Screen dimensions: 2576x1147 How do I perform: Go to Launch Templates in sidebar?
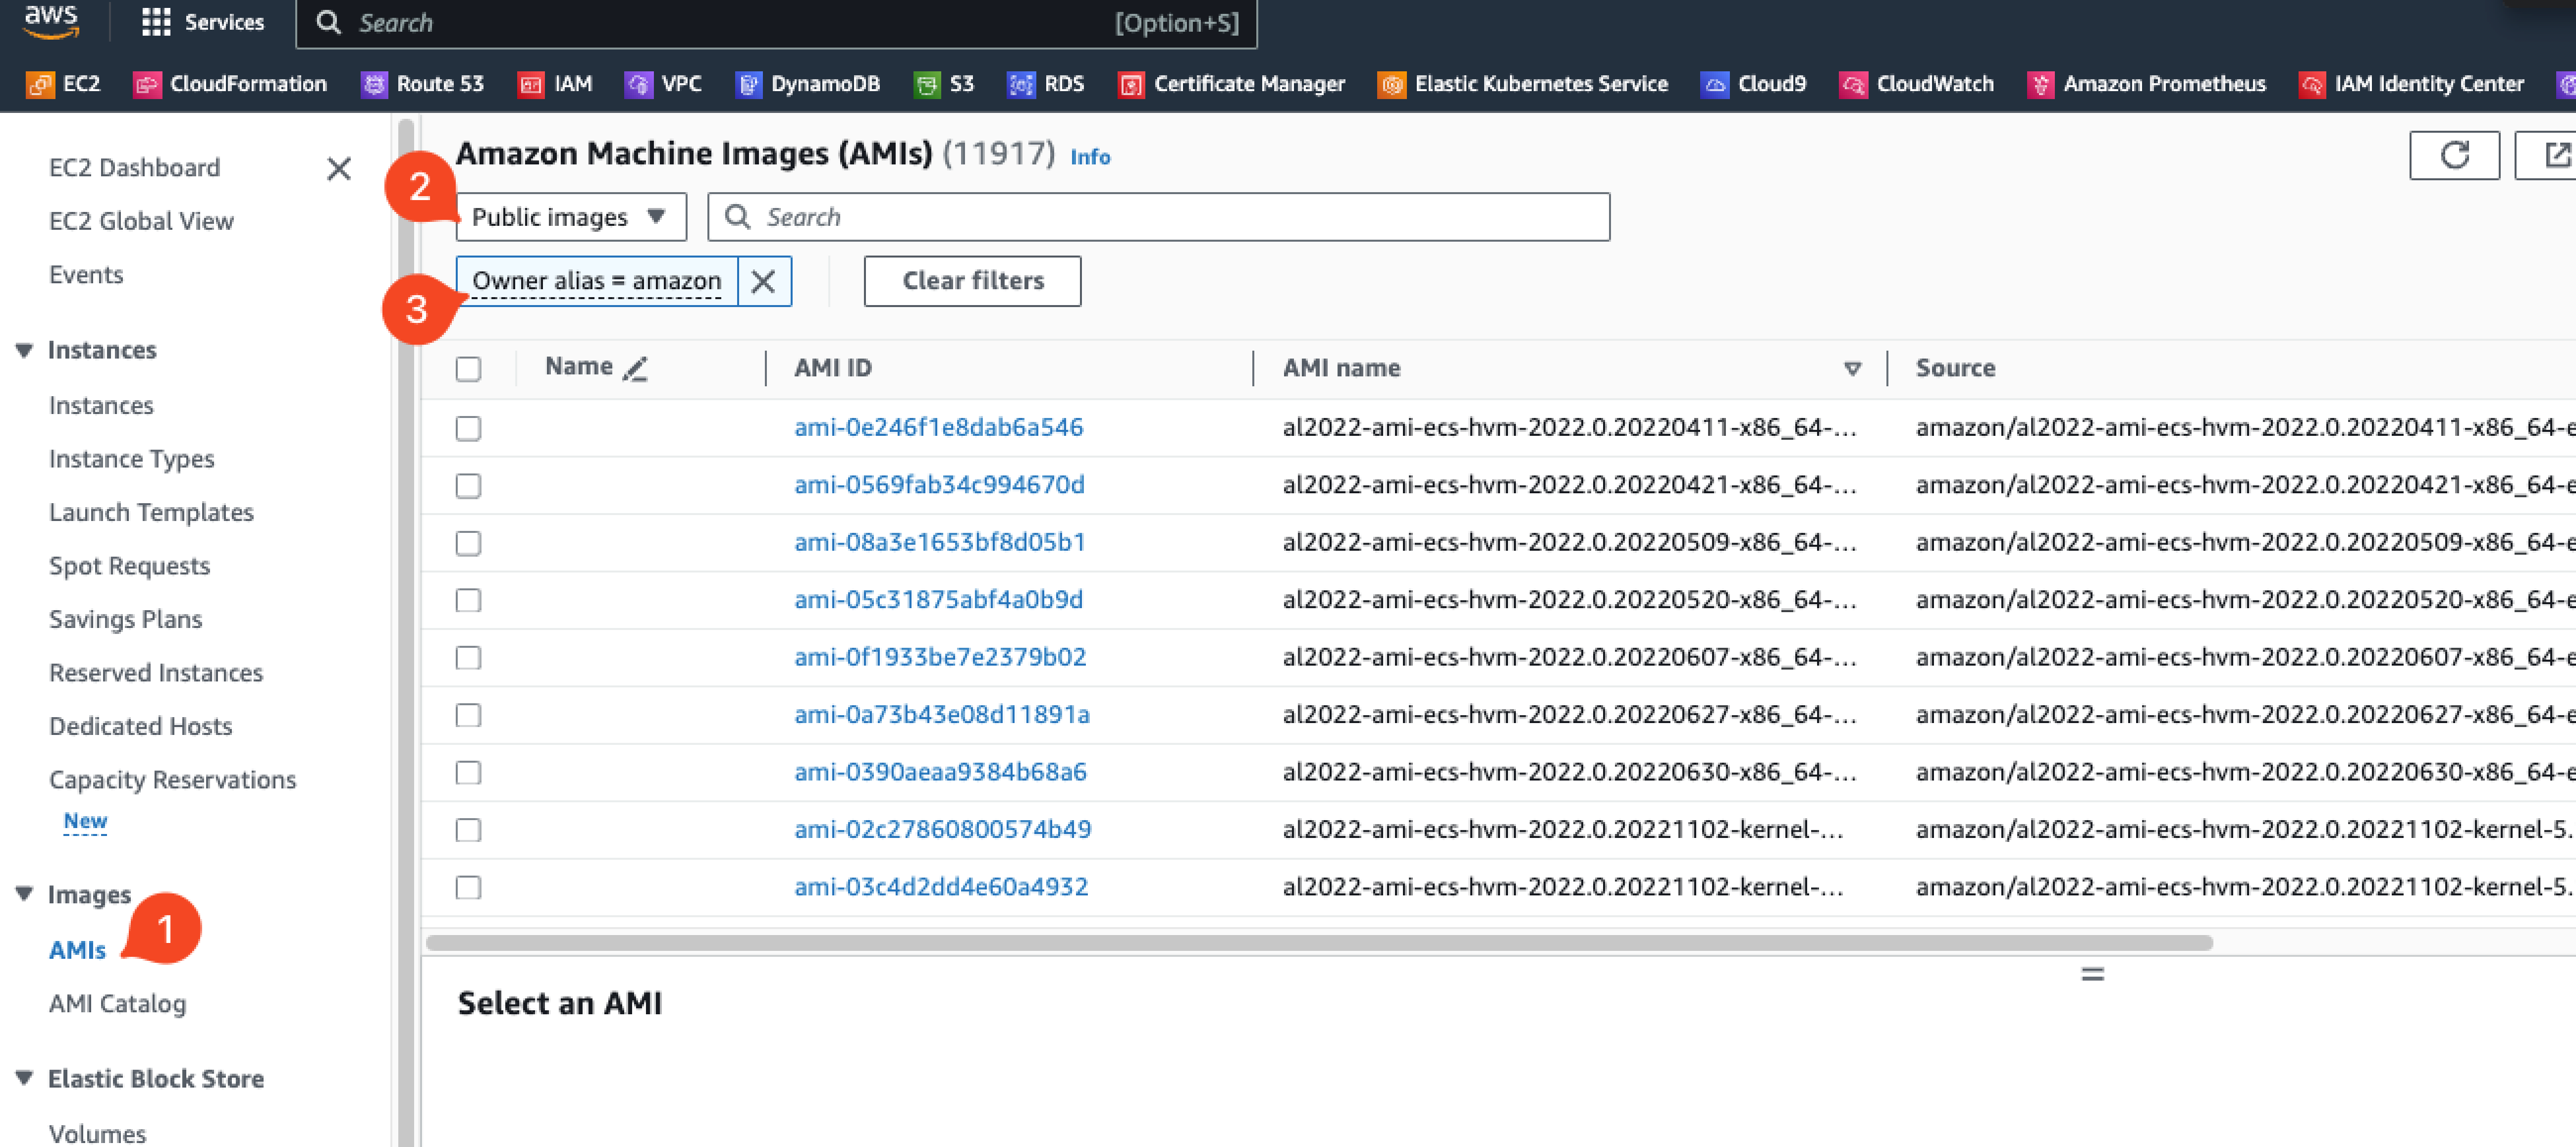point(151,512)
